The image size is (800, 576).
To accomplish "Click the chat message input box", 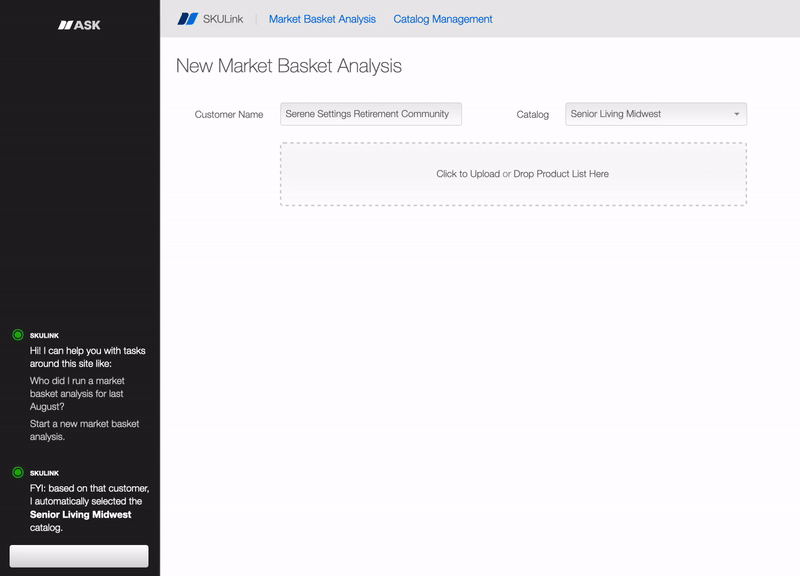I will (x=79, y=556).
